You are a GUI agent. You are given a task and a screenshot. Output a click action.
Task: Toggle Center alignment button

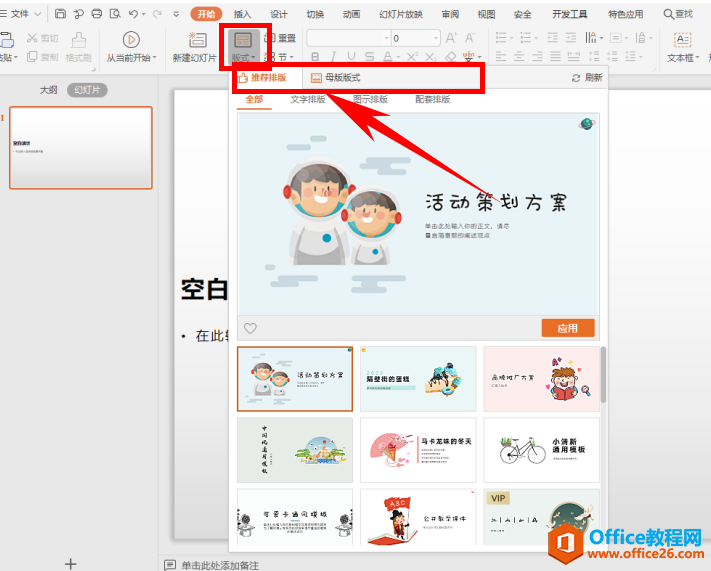click(519, 57)
